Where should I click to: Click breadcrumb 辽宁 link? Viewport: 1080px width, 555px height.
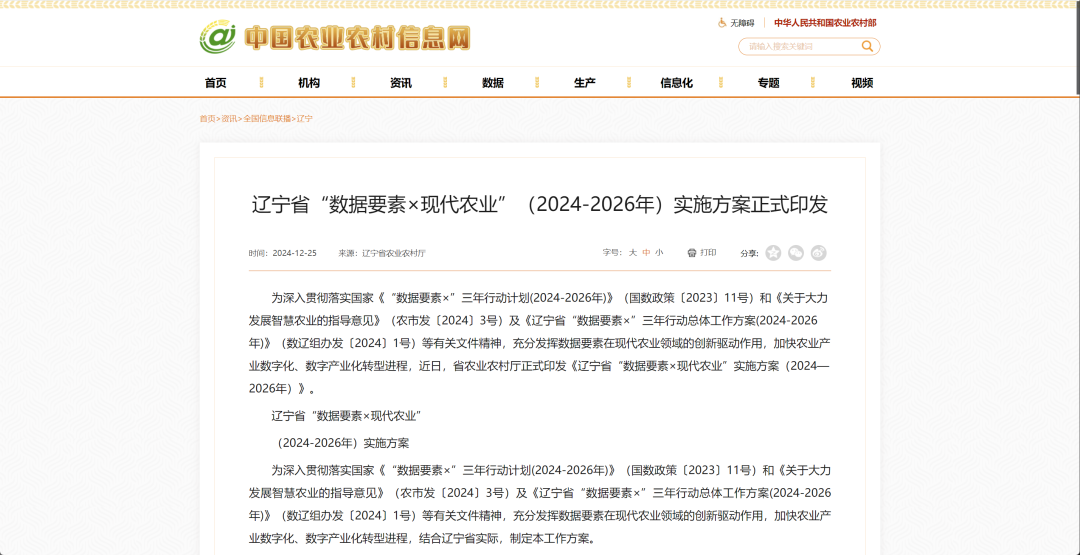point(304,118)
